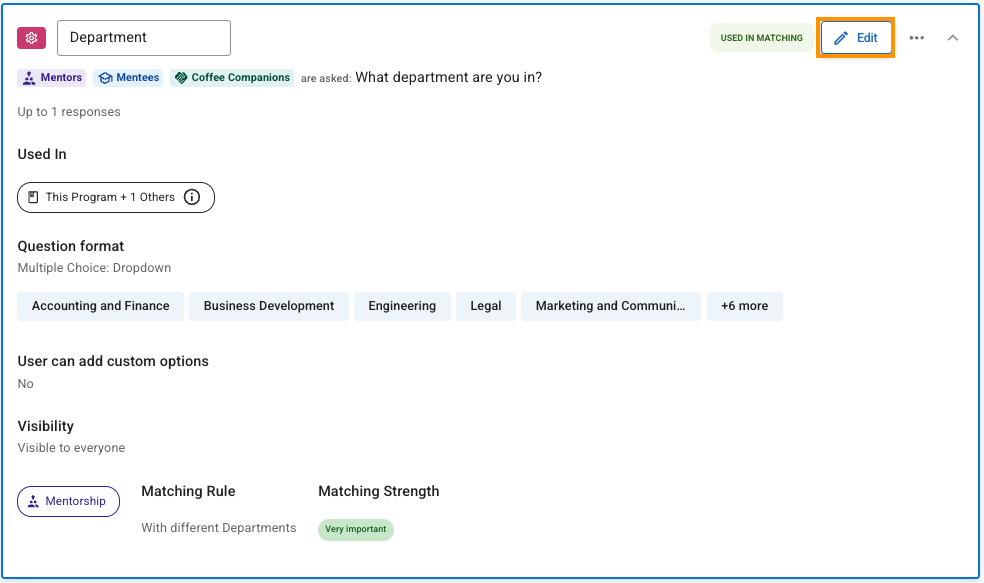
Task: Select the Engineering option chip
Action: [402, 306]
